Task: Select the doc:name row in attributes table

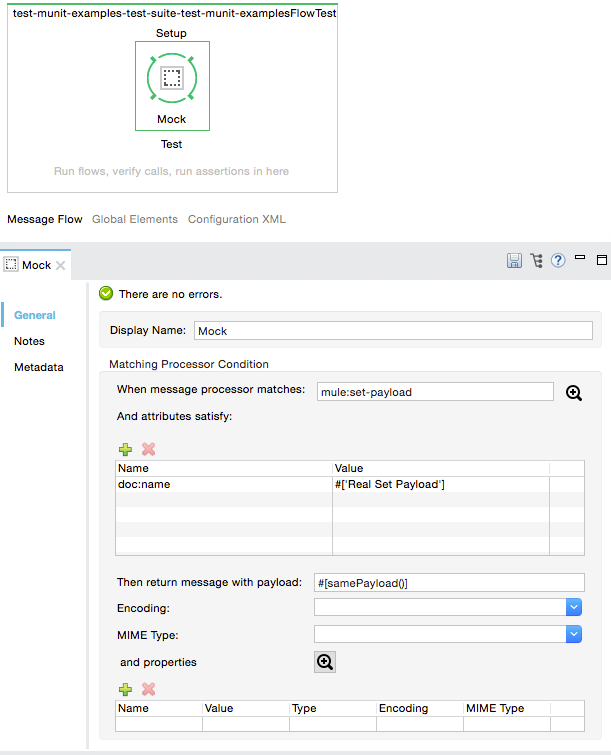Action: point(224,484)
